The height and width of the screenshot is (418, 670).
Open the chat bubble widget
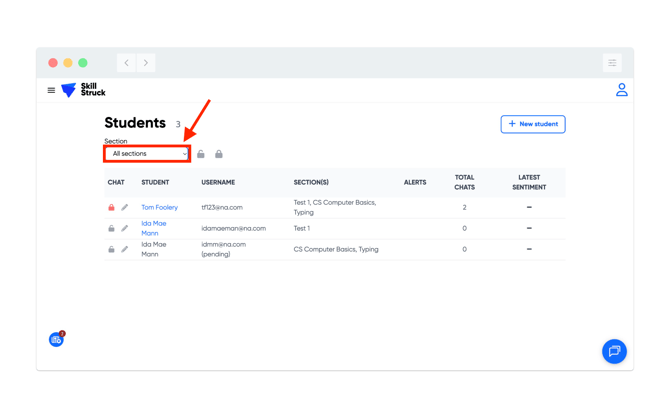tap(614, 351)
